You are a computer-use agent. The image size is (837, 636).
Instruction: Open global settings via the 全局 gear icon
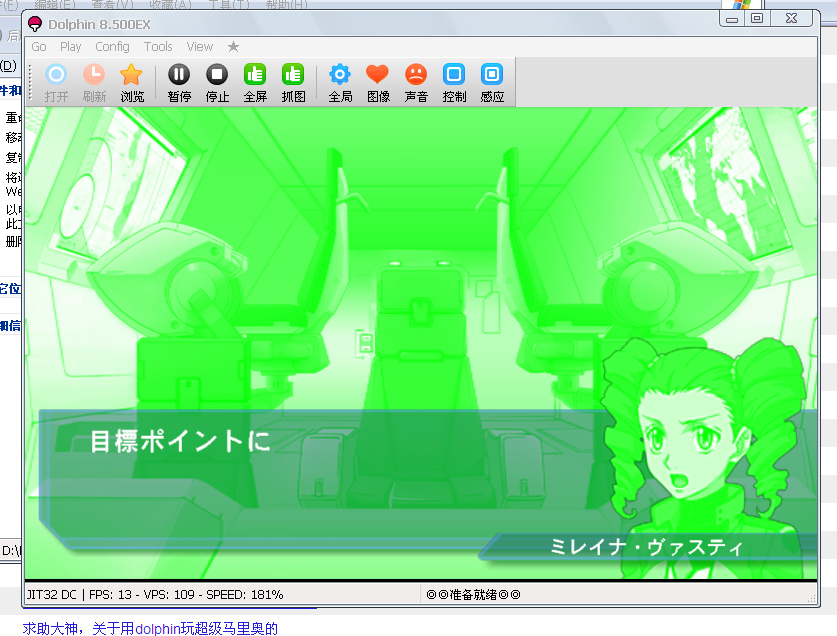(x=340, y=82)
